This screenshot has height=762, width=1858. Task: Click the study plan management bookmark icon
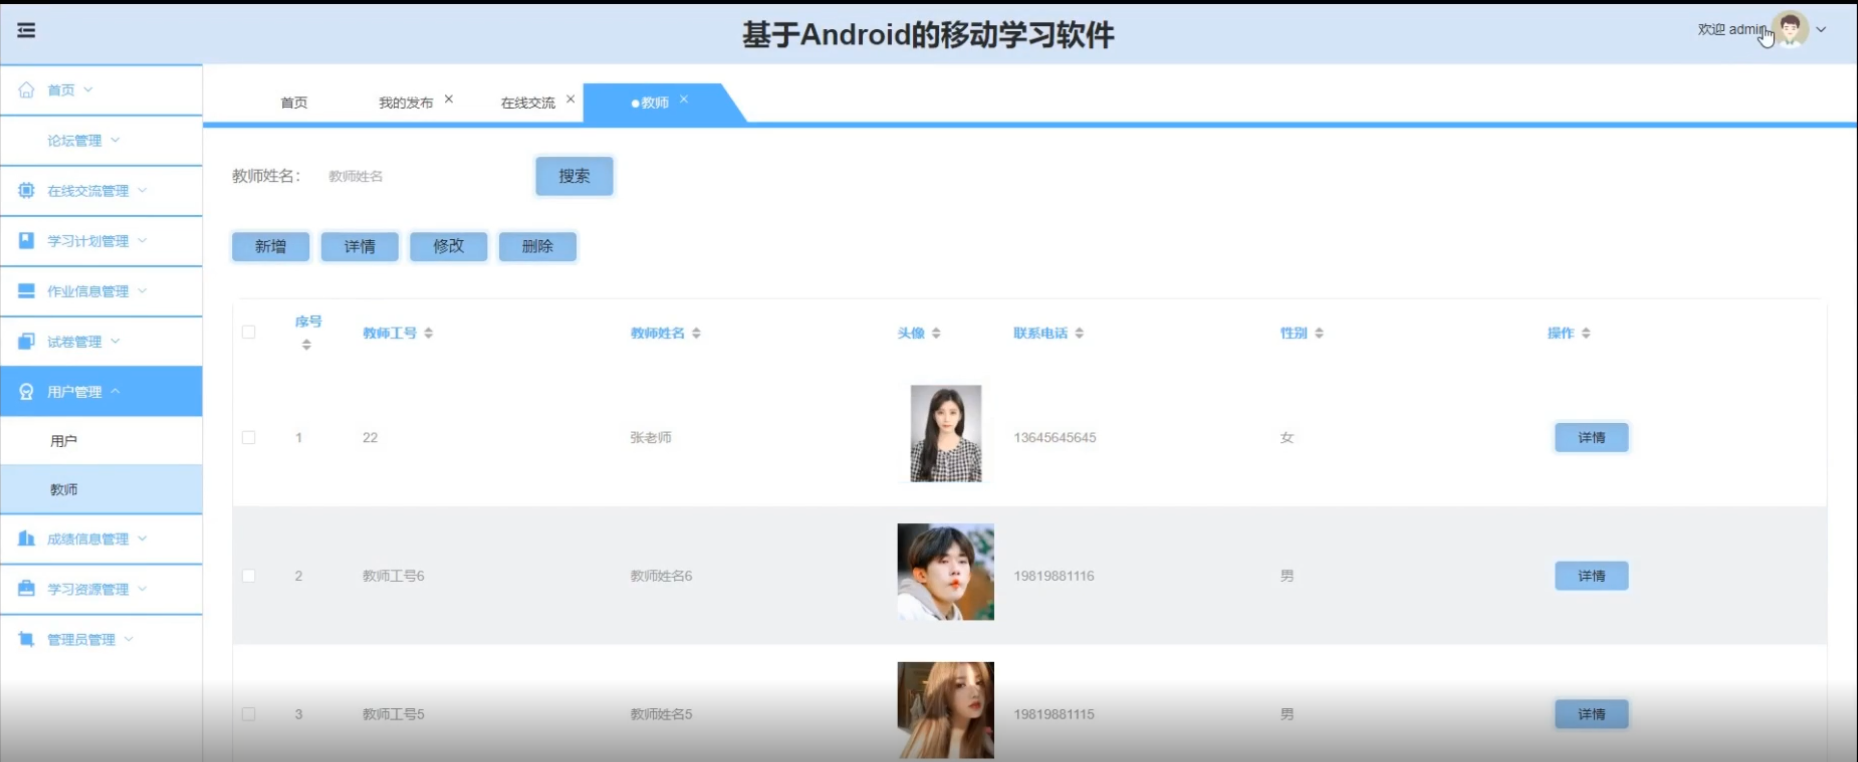[x=27, y=241]
